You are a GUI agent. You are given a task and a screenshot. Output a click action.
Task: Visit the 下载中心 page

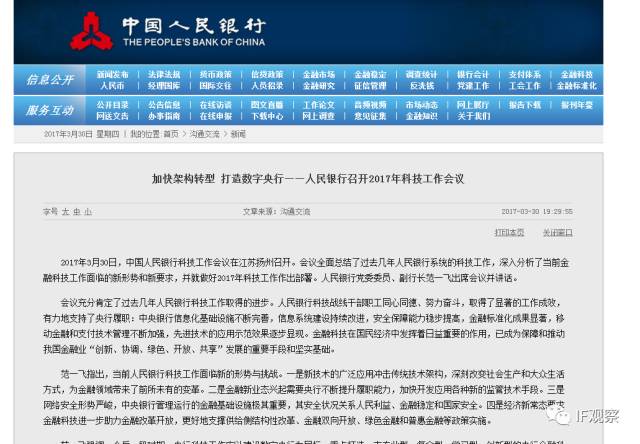(267, 116)
